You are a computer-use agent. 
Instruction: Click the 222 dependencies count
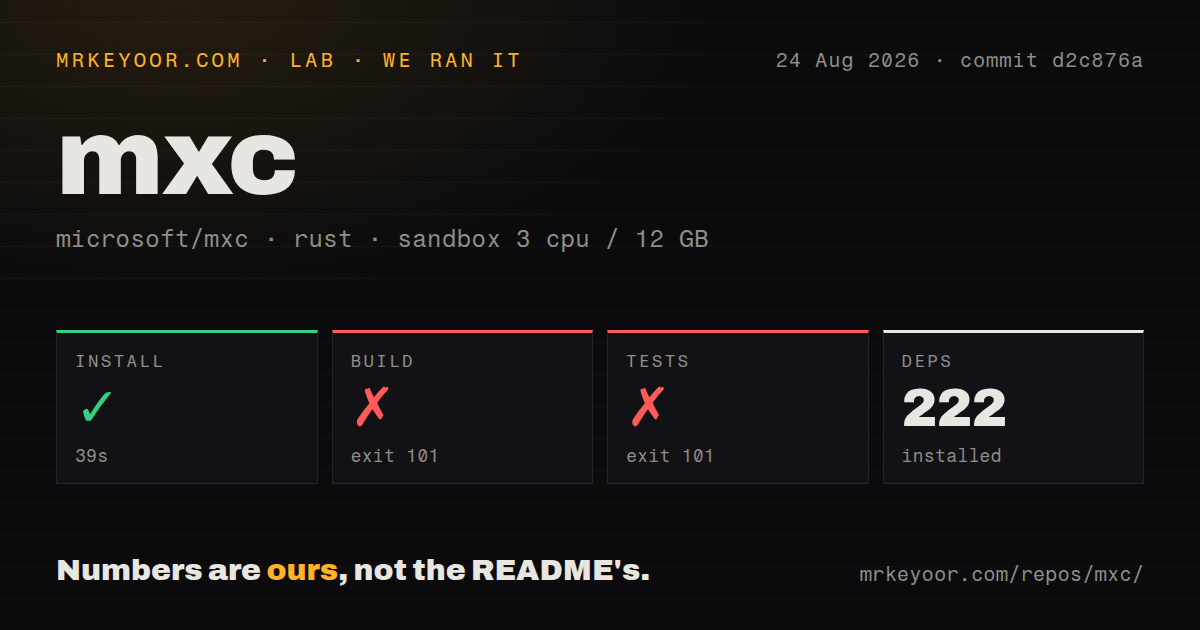pos(954,408)
